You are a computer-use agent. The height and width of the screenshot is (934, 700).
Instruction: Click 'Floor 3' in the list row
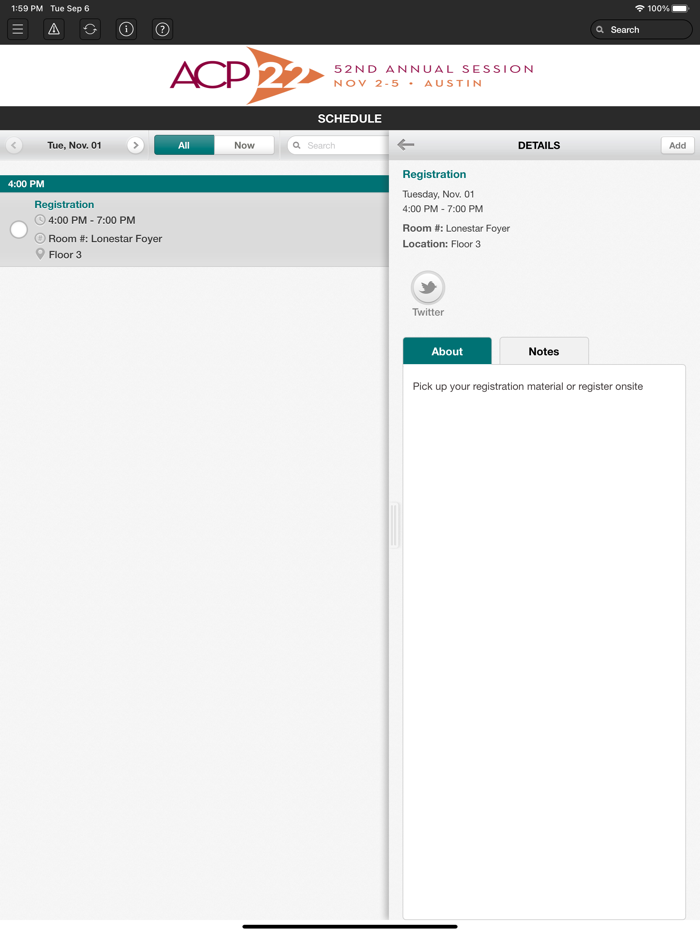[65, 254]
